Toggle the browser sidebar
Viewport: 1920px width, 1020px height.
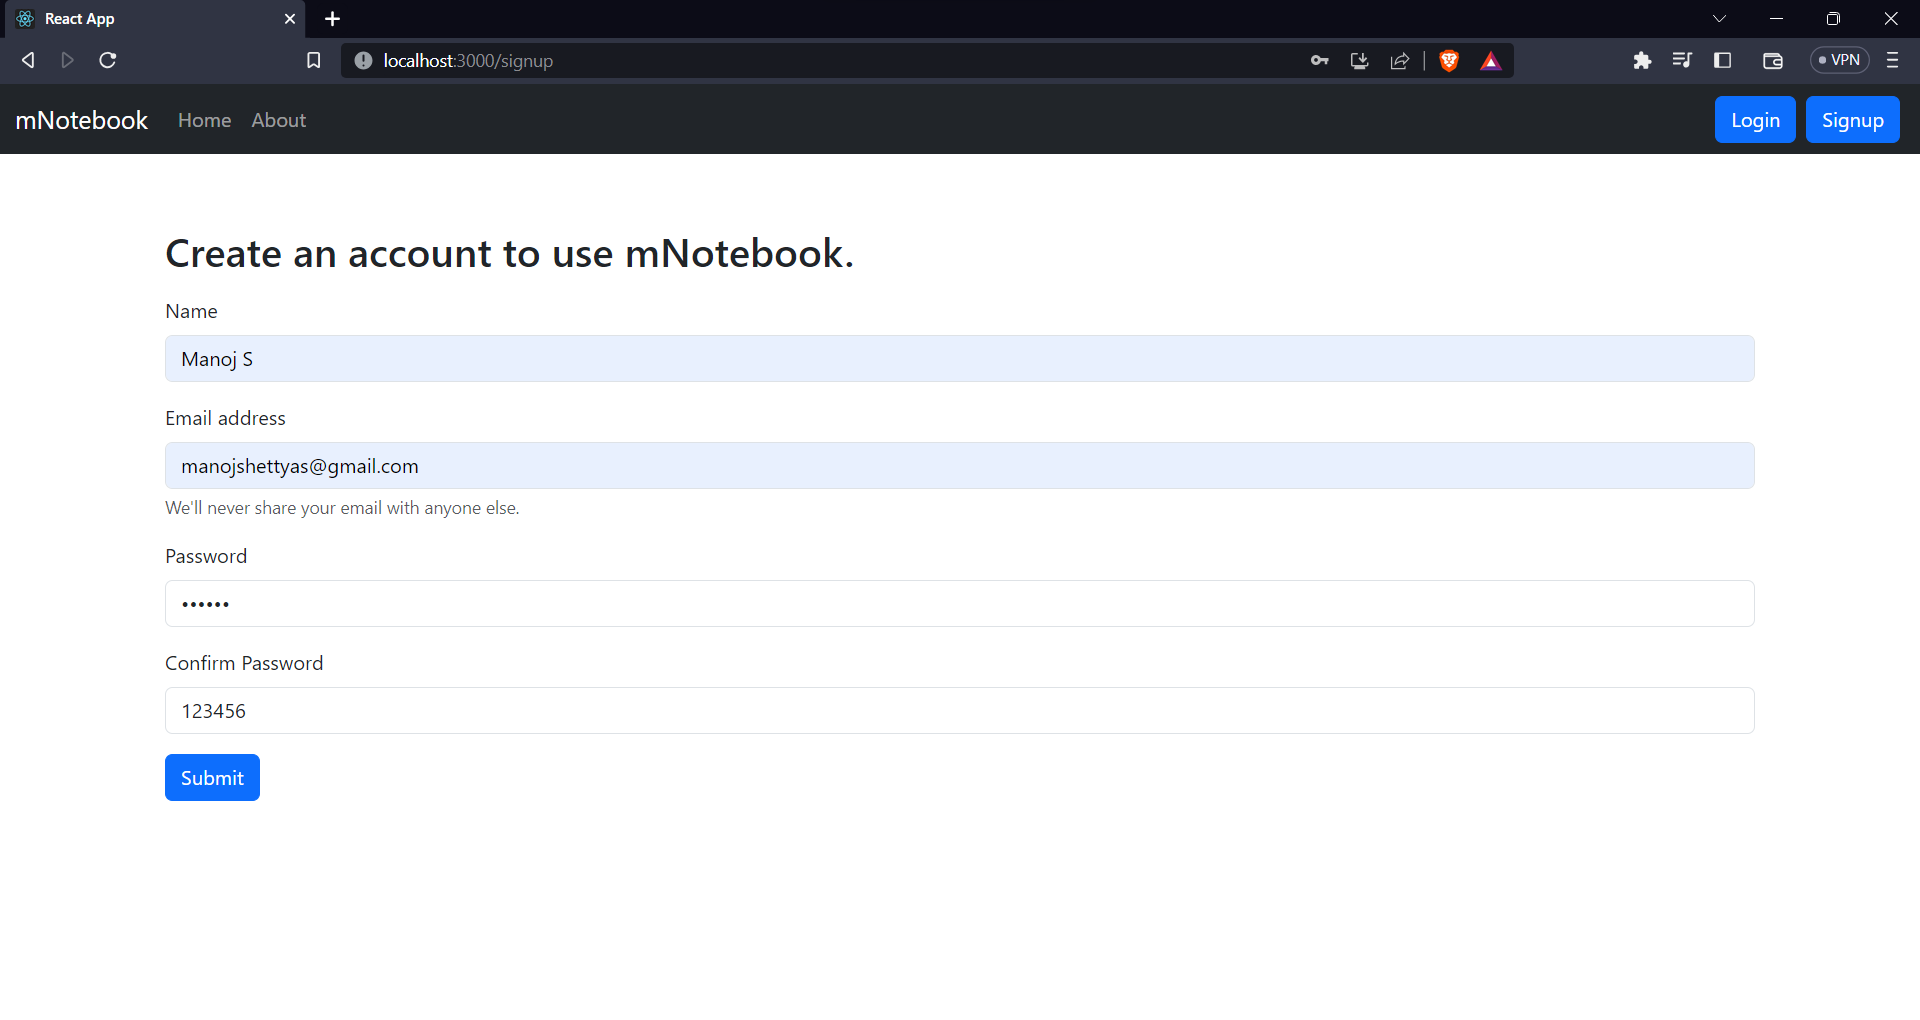[x=1723, y=60]
